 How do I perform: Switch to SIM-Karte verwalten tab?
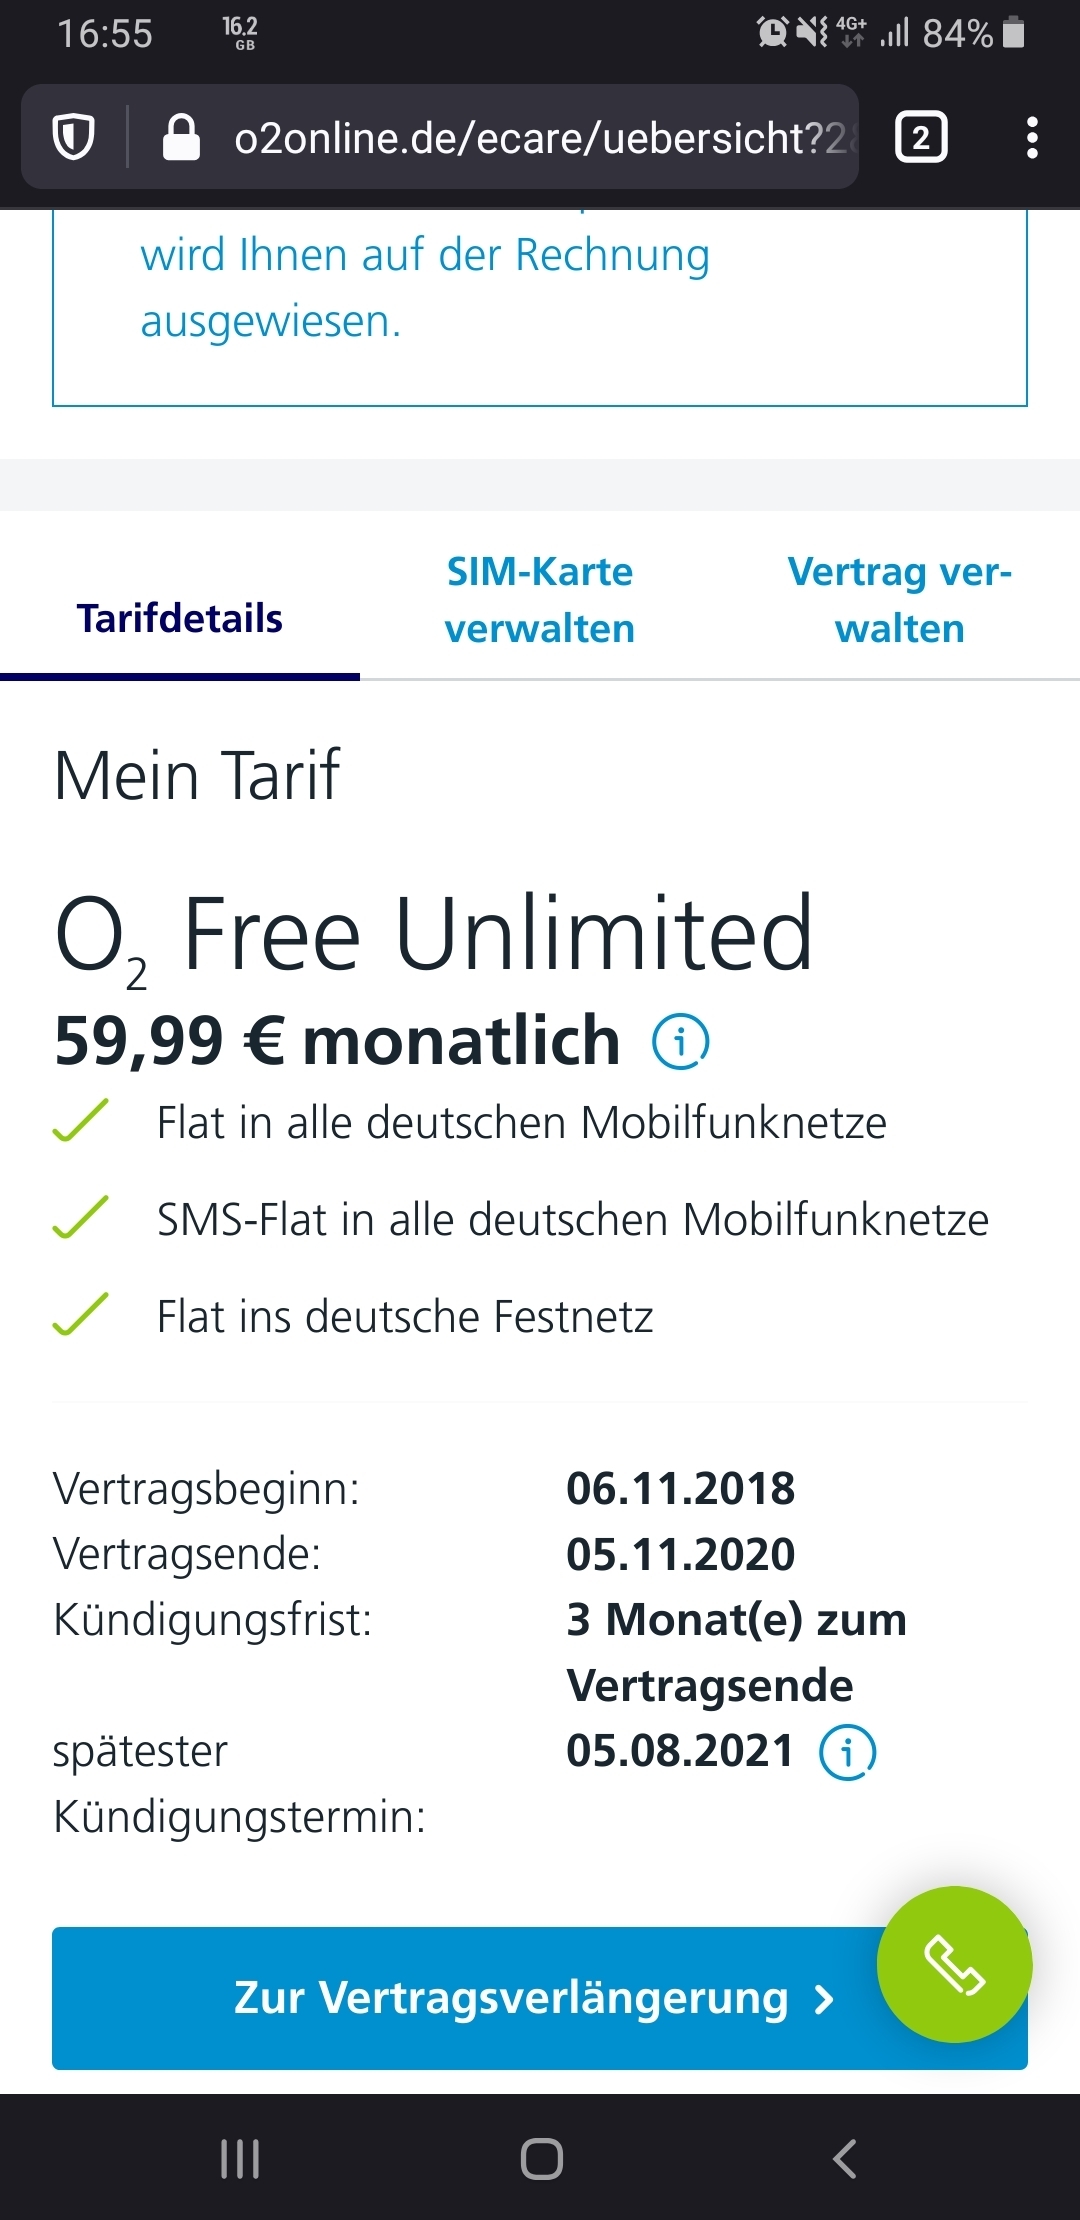[540, 600]
